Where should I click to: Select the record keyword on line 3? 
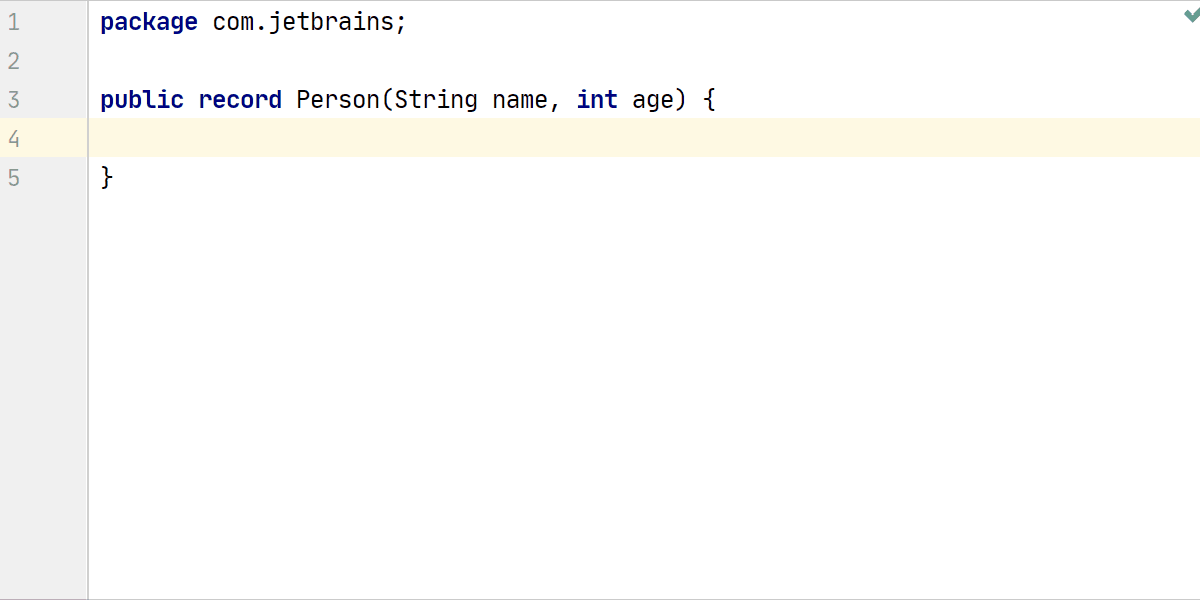coord(239,99)
